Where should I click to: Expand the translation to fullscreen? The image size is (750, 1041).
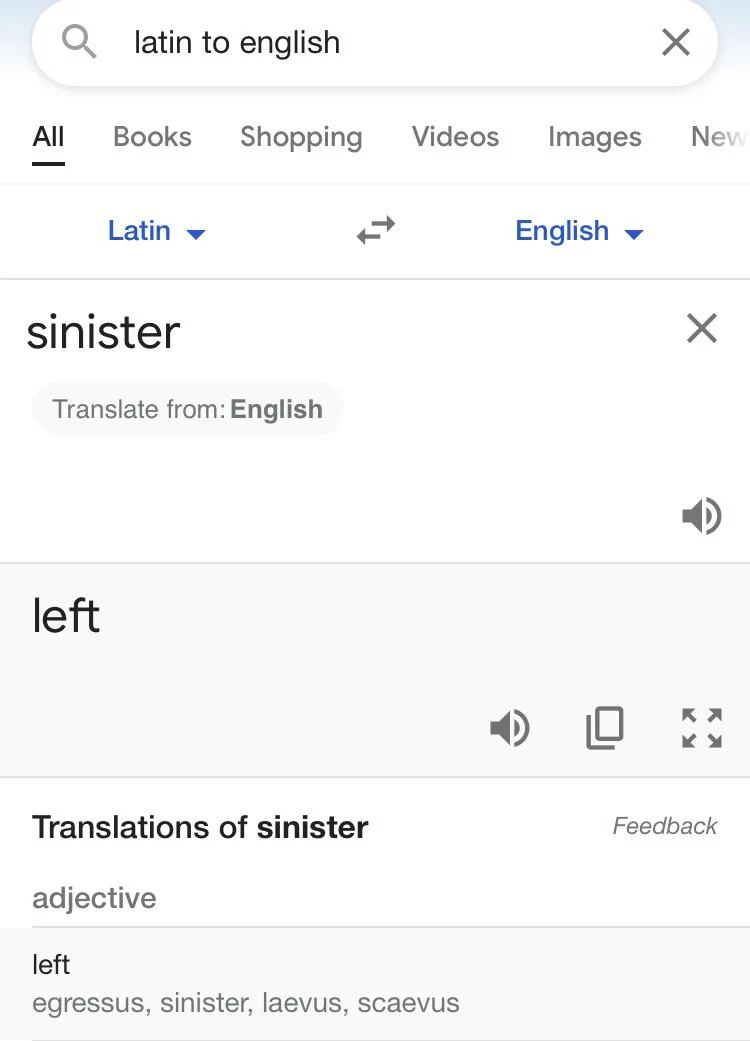tap(702, 728)
